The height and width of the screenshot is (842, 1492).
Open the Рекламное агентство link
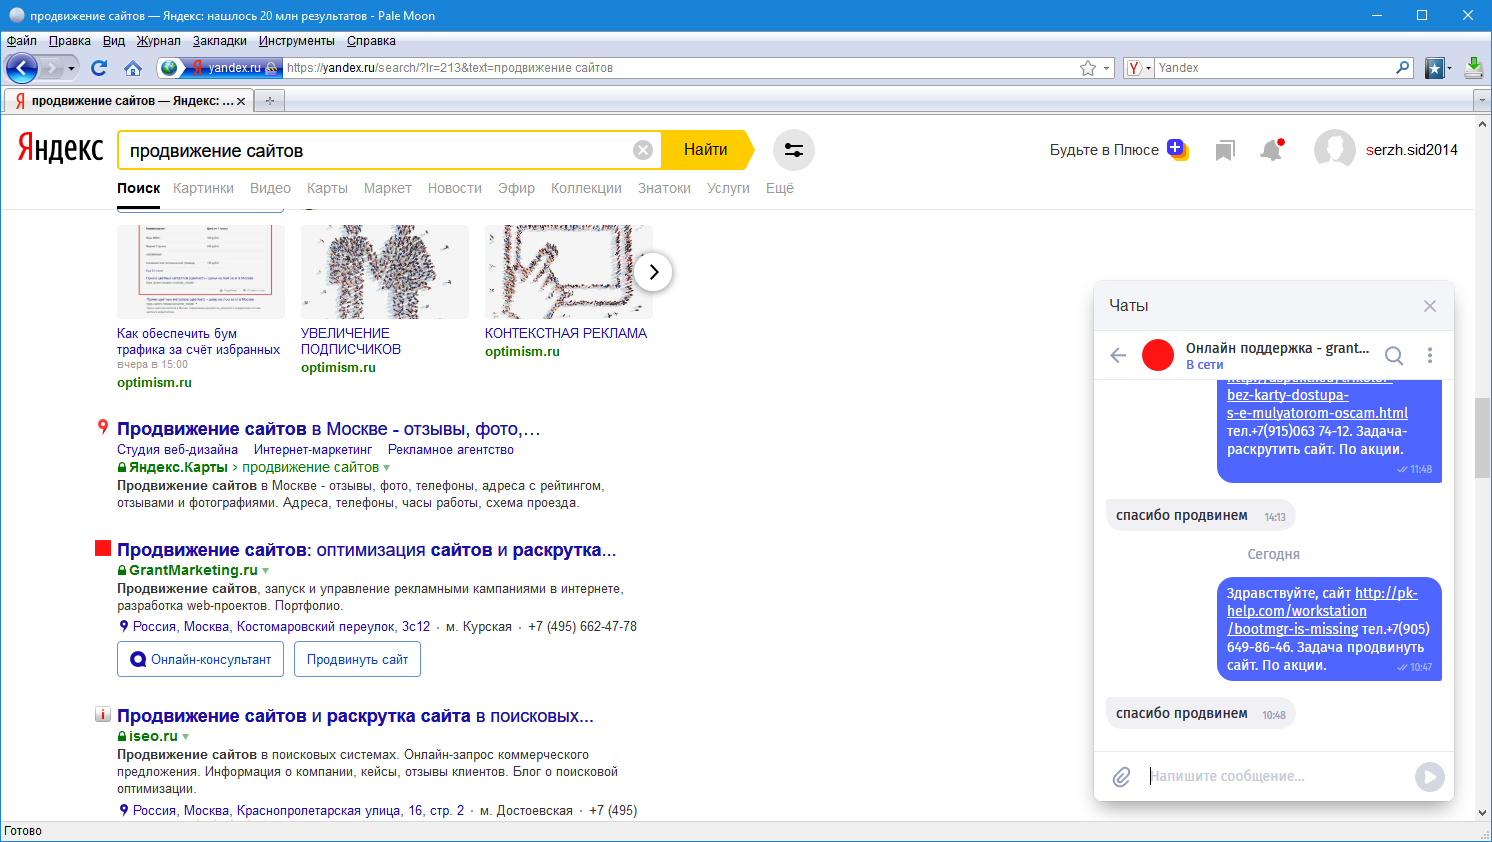click(x=451, y=450)
